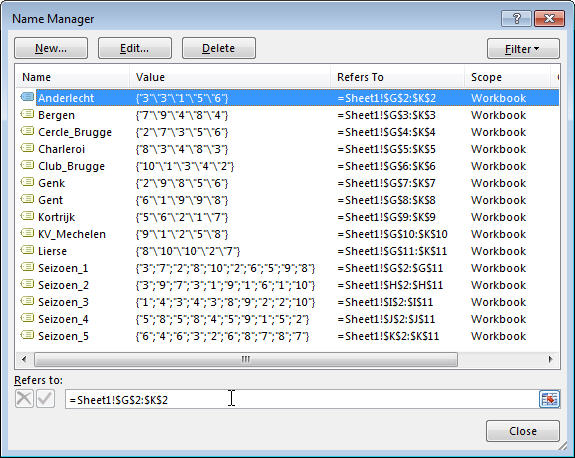Click the name icon beside Gent
Screen dimensions: 575x458
pos(28,199)
